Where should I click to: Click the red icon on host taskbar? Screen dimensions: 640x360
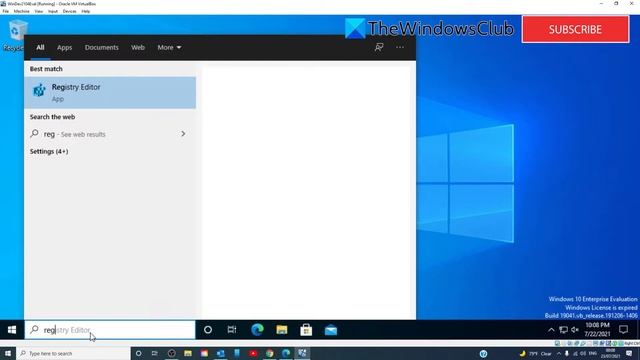[253, 353]
